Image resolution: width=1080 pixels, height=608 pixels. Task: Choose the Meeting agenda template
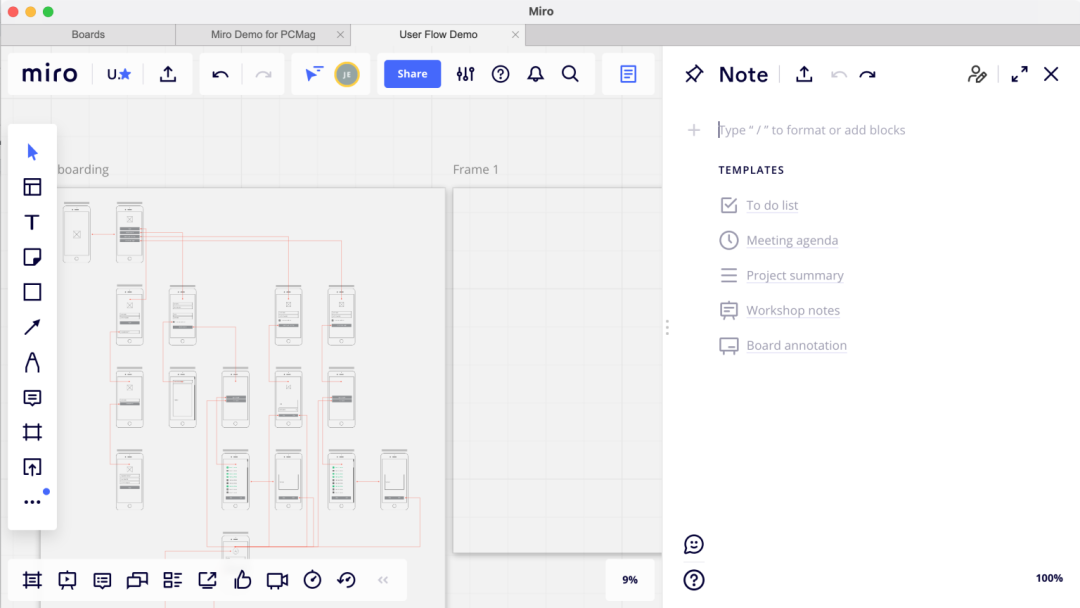click(x=792, y=241)
